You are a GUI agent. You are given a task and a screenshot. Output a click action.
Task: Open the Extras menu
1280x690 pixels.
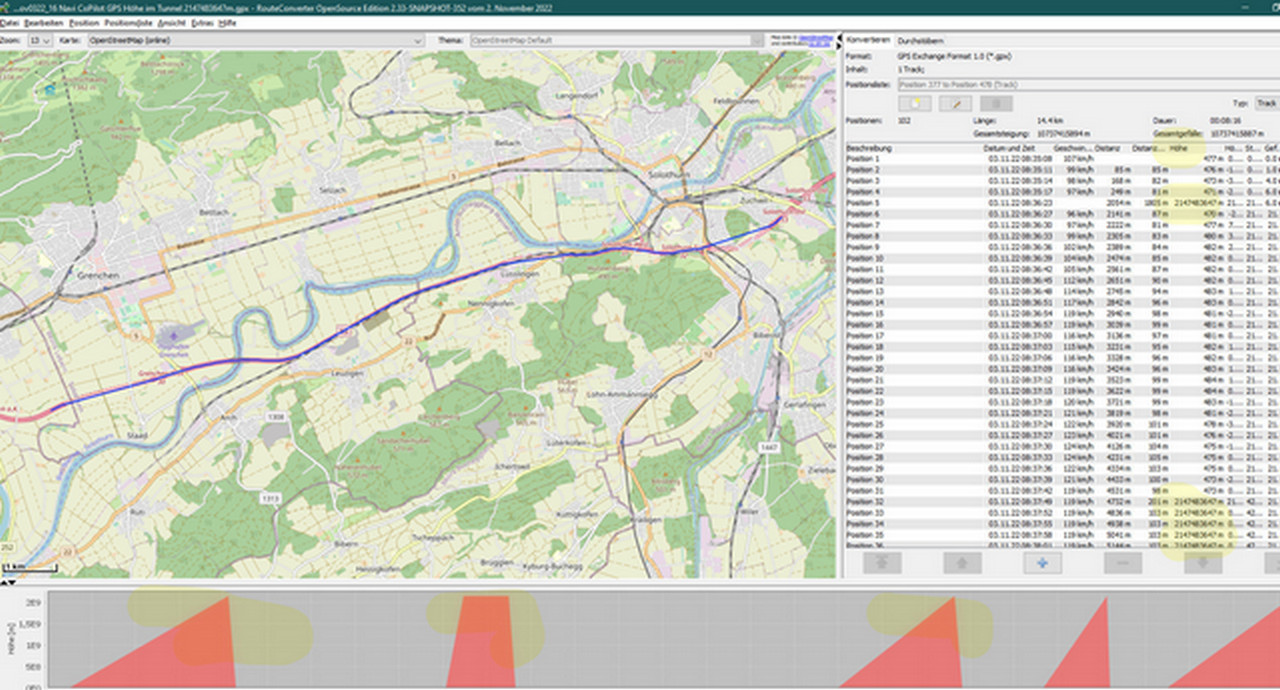[201, 22]
